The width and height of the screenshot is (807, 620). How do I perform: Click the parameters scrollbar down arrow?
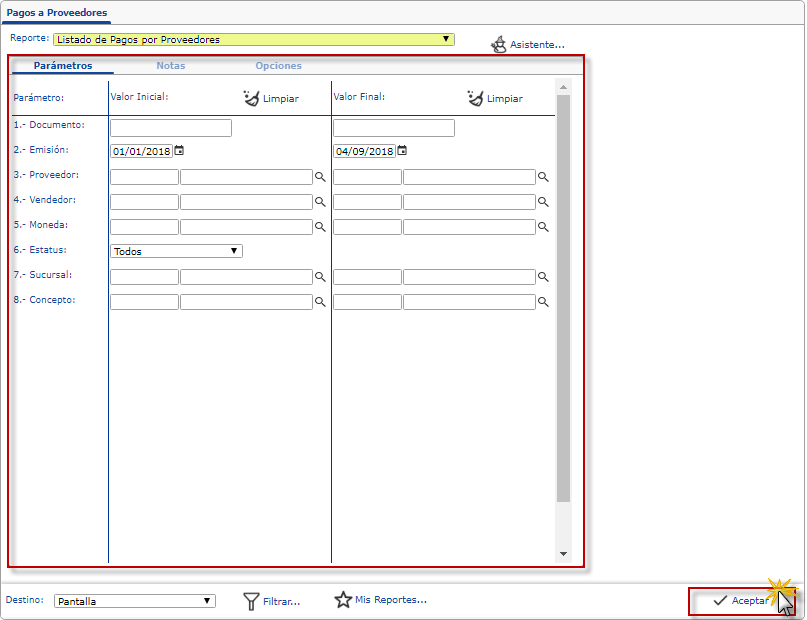pyautogui.click(x=563, y=554)
